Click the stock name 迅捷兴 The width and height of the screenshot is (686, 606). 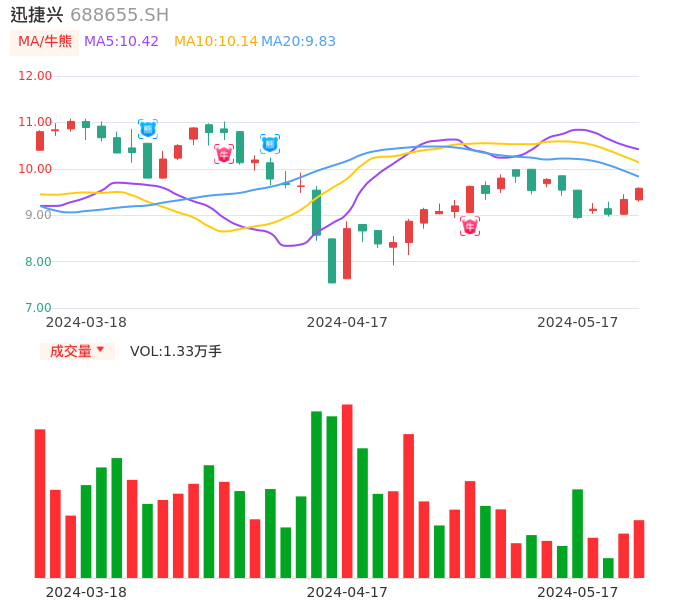[x=37, y=15]
